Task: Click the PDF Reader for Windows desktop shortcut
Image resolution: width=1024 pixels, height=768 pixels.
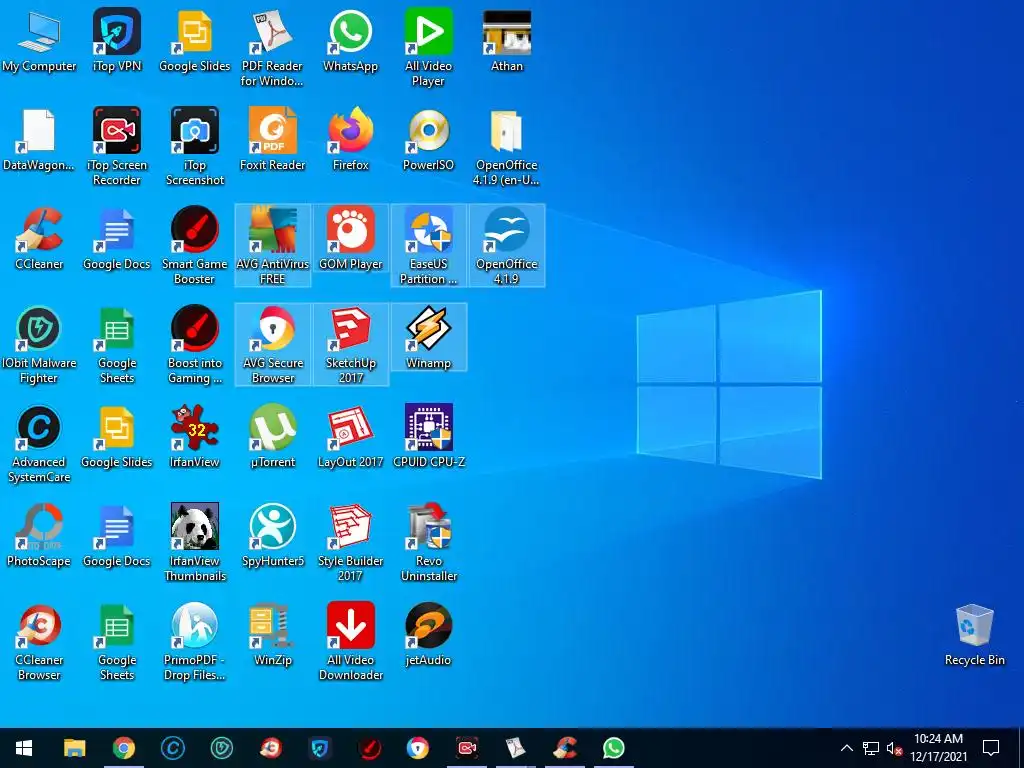Action: pyautogui.click(x=272, y=49)
